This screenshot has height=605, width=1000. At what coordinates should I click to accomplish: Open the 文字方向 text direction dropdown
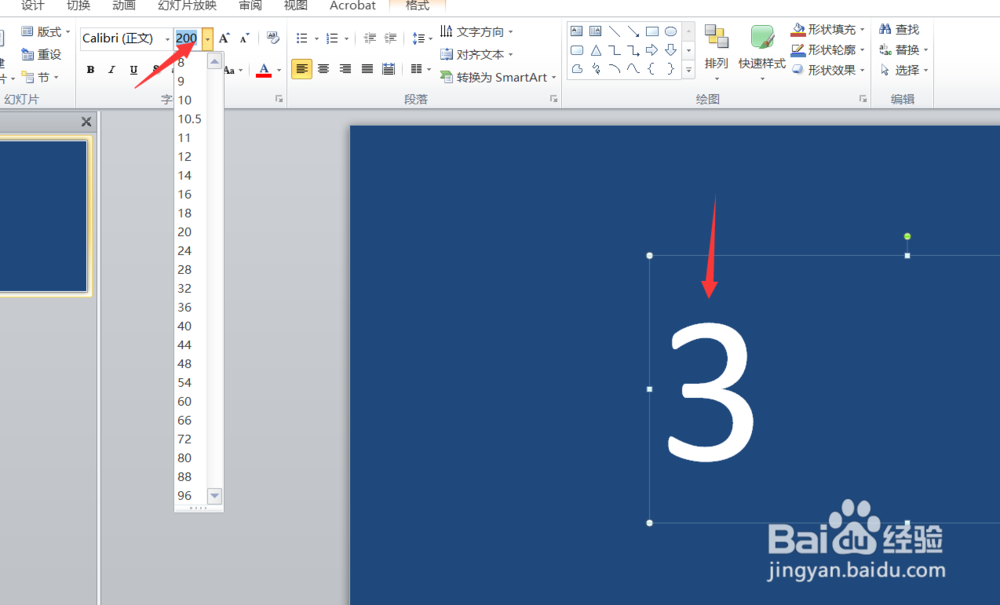pyautogui.click(x=476, y=31)
